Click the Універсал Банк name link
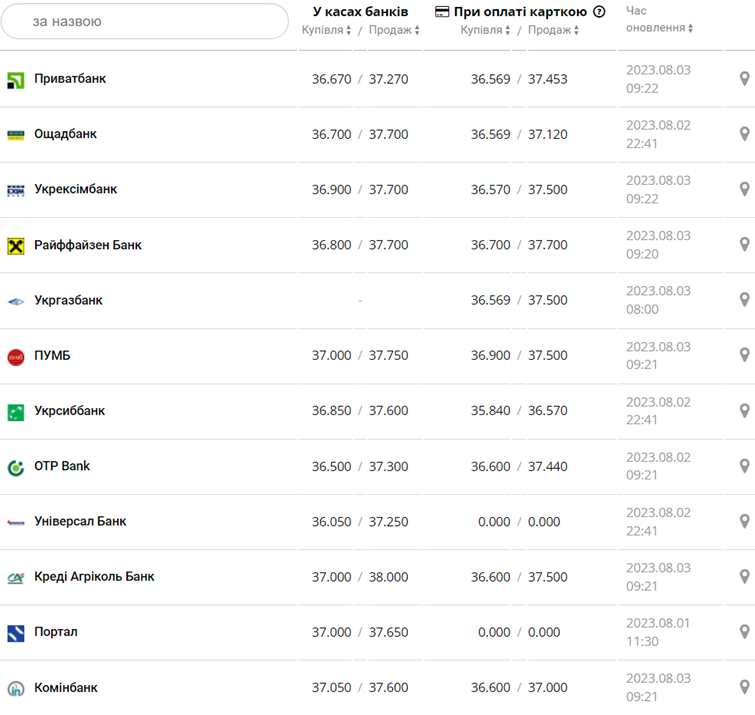Screen dimensions: 755x715 [x=80, y=521]
